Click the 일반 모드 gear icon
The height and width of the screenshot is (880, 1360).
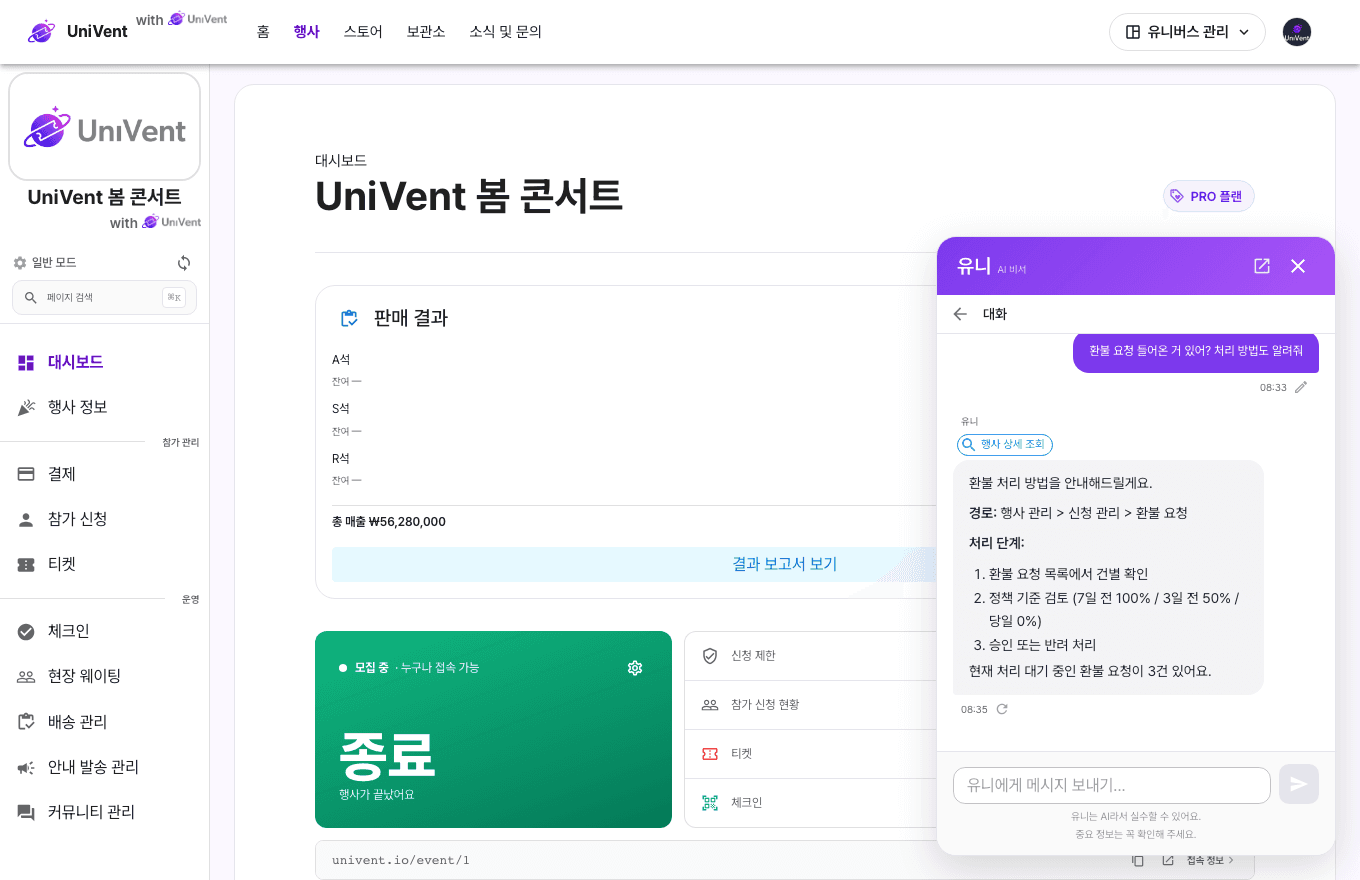pyautogui.click(x=20, y=263)
